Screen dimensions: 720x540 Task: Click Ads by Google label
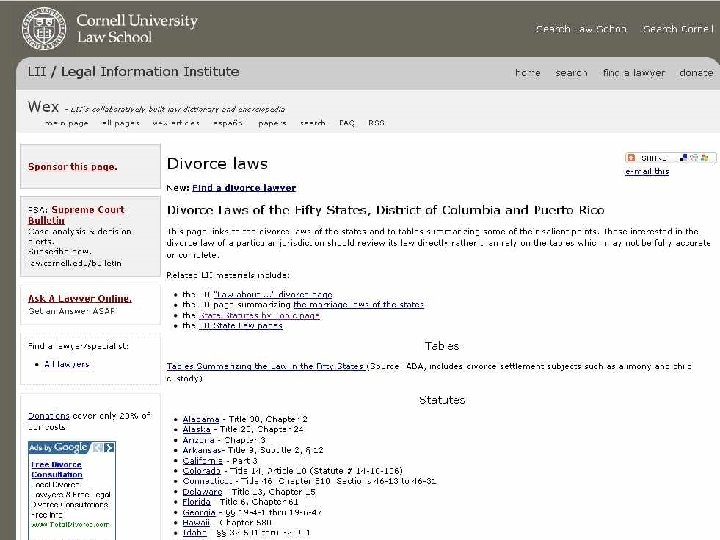(x=58, y=447)
